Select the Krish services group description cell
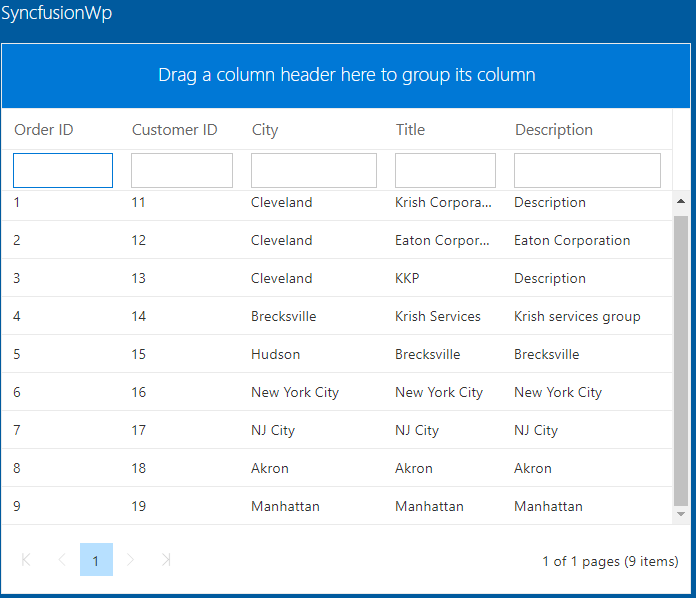This screenshot has width=696, height=598. [x=577, y=316]
